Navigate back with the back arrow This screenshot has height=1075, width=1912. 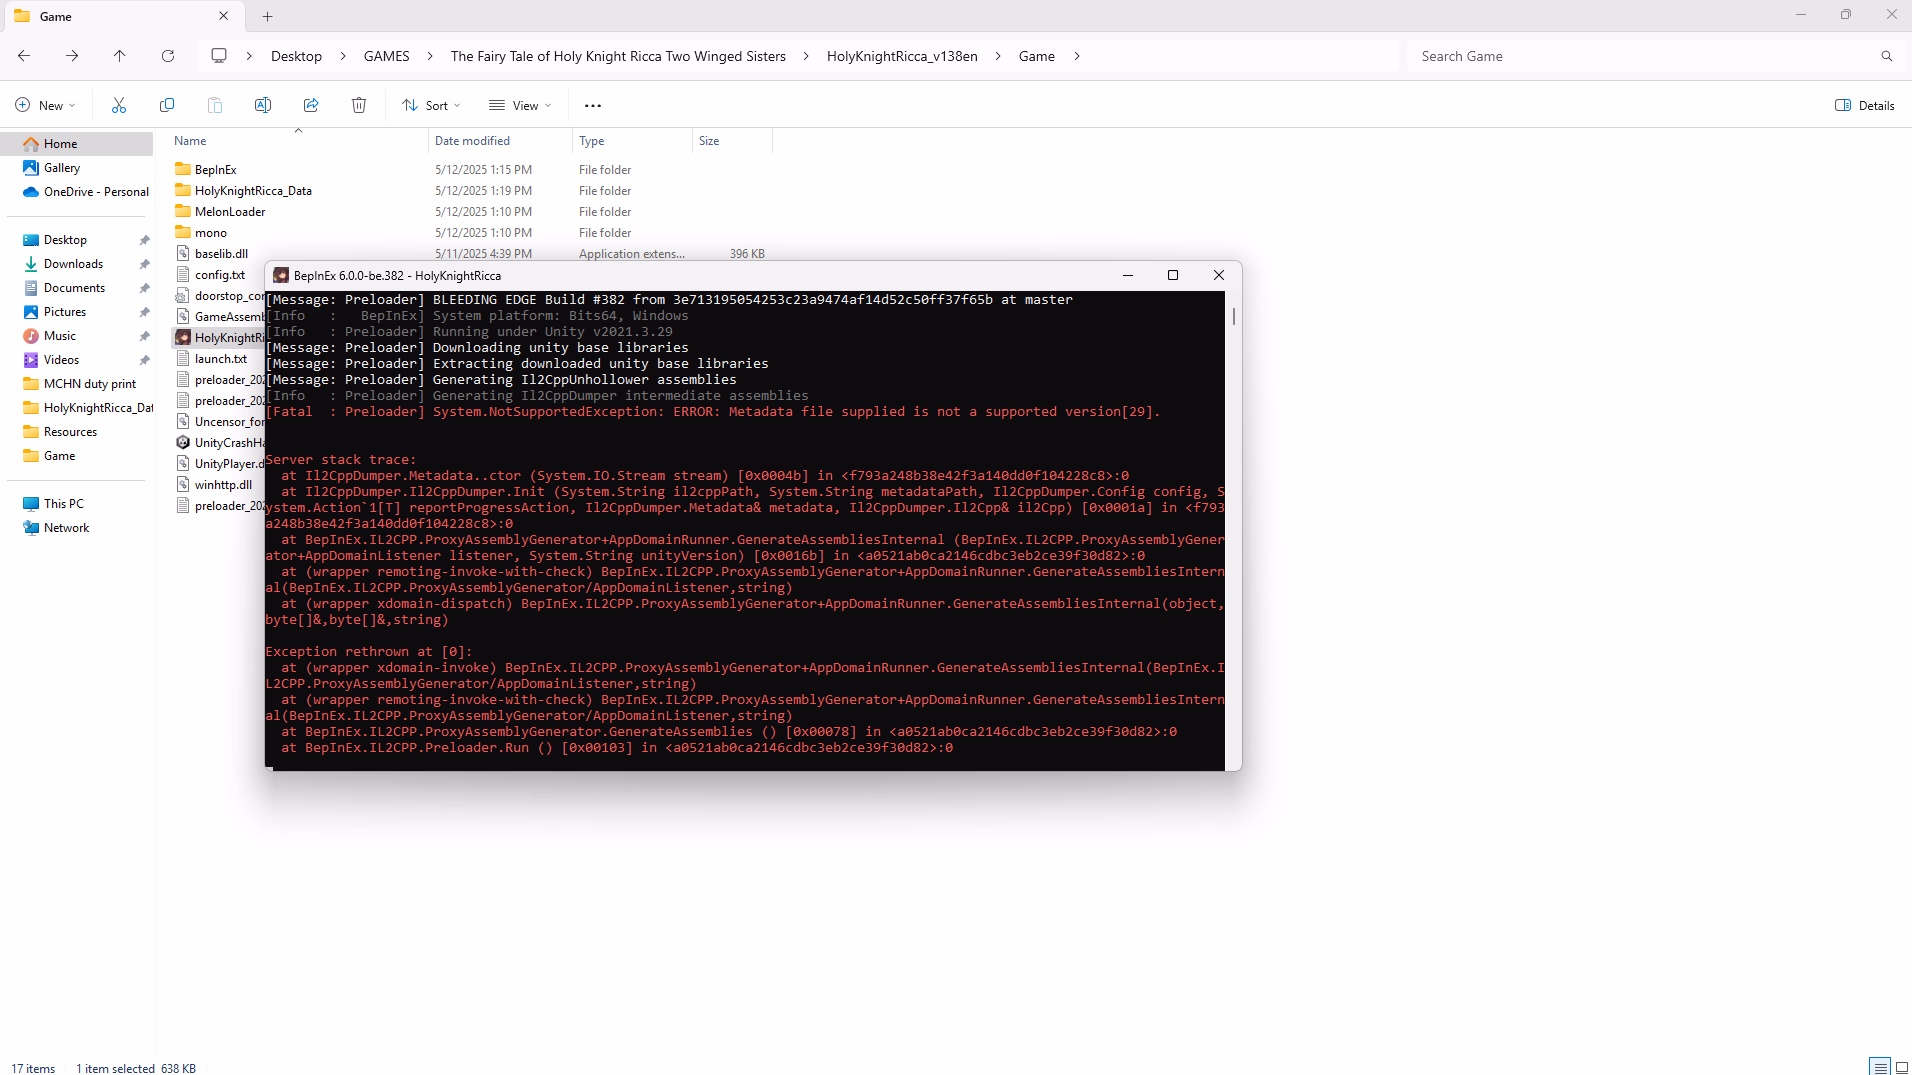[24, 56]
